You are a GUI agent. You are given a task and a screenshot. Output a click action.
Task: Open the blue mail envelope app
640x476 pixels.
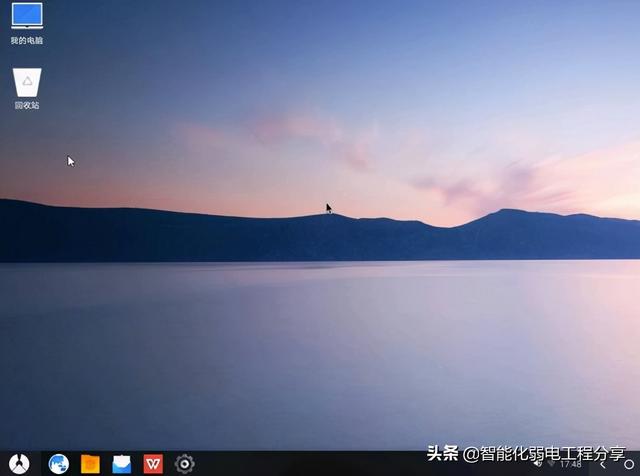coord(122,465)
